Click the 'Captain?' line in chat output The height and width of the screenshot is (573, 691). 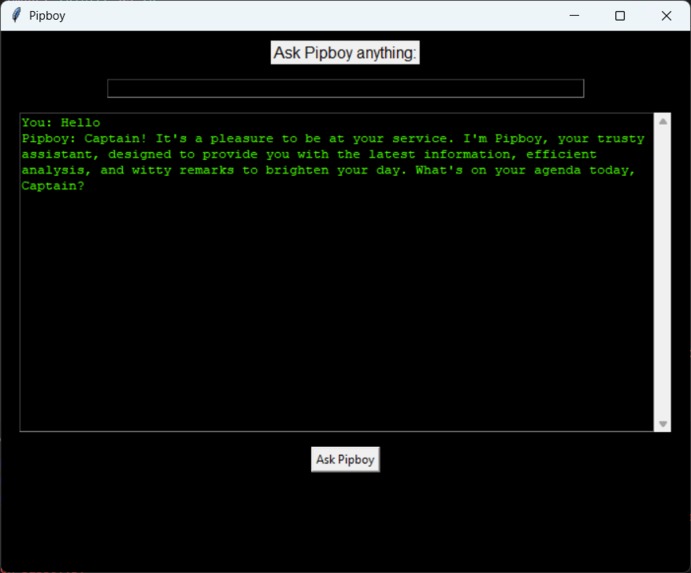coord(53,186)
